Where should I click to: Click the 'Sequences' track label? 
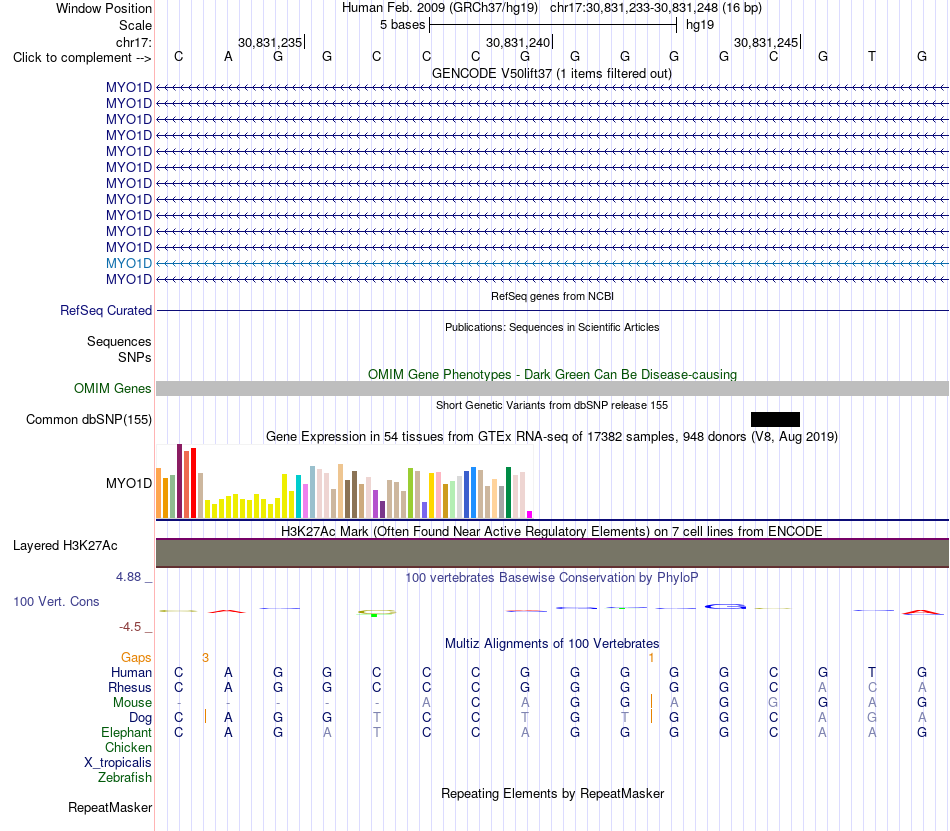(x=119, y=342)
